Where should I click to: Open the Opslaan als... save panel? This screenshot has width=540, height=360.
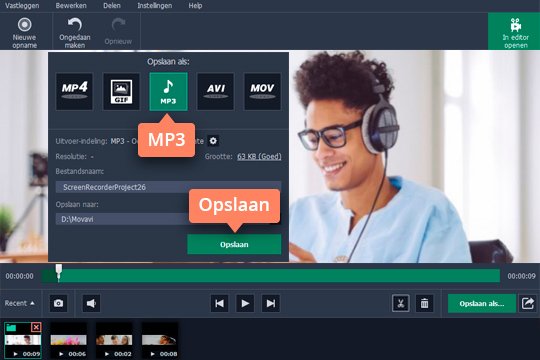point(482,304)
